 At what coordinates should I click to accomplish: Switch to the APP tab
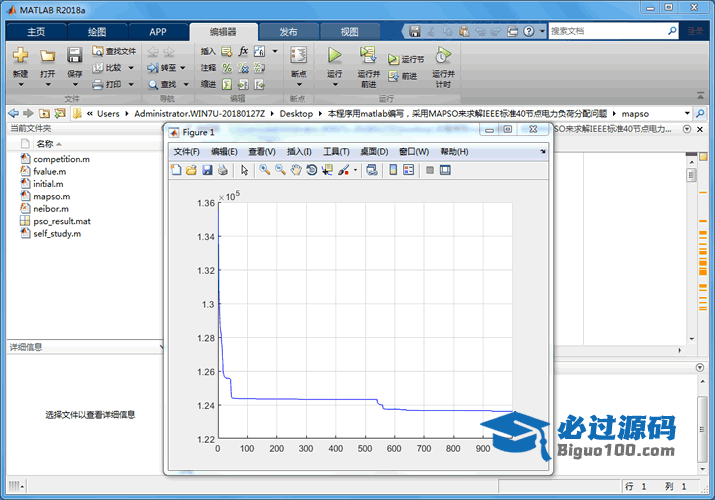(x=158, y=32)
